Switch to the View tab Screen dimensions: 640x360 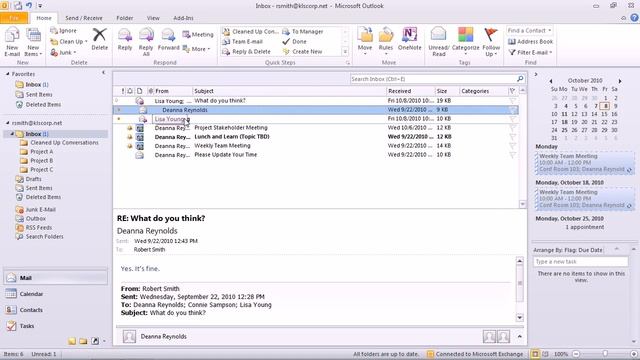(x=153, y=18)
